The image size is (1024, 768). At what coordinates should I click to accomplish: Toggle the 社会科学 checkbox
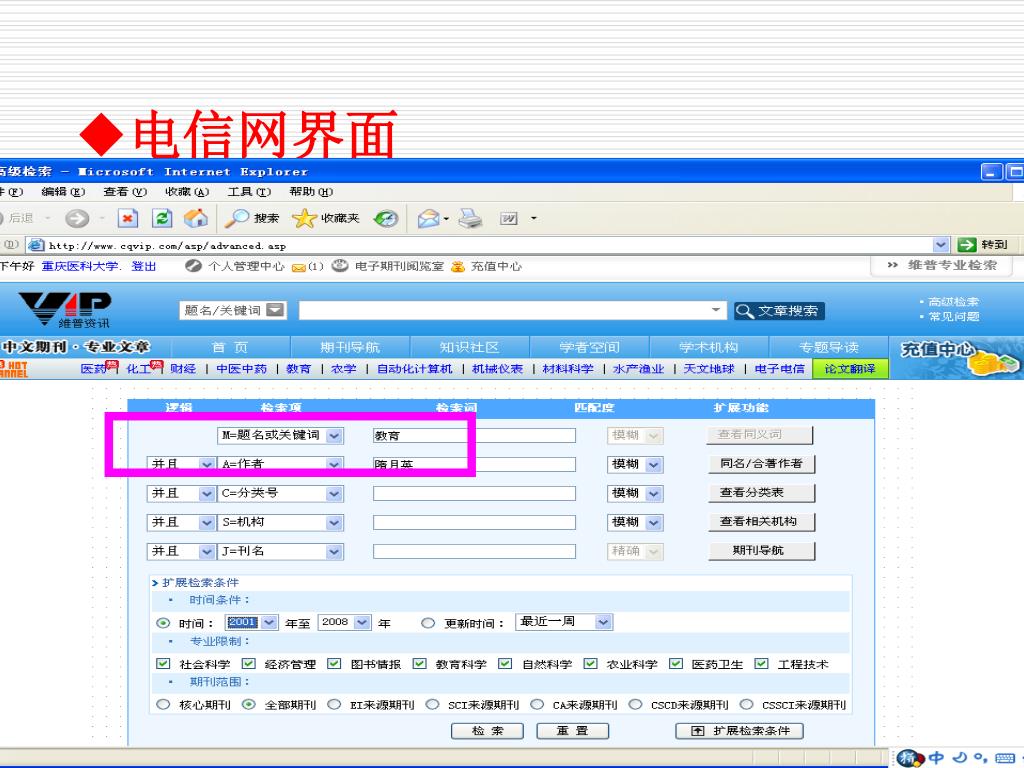(163, 664)
